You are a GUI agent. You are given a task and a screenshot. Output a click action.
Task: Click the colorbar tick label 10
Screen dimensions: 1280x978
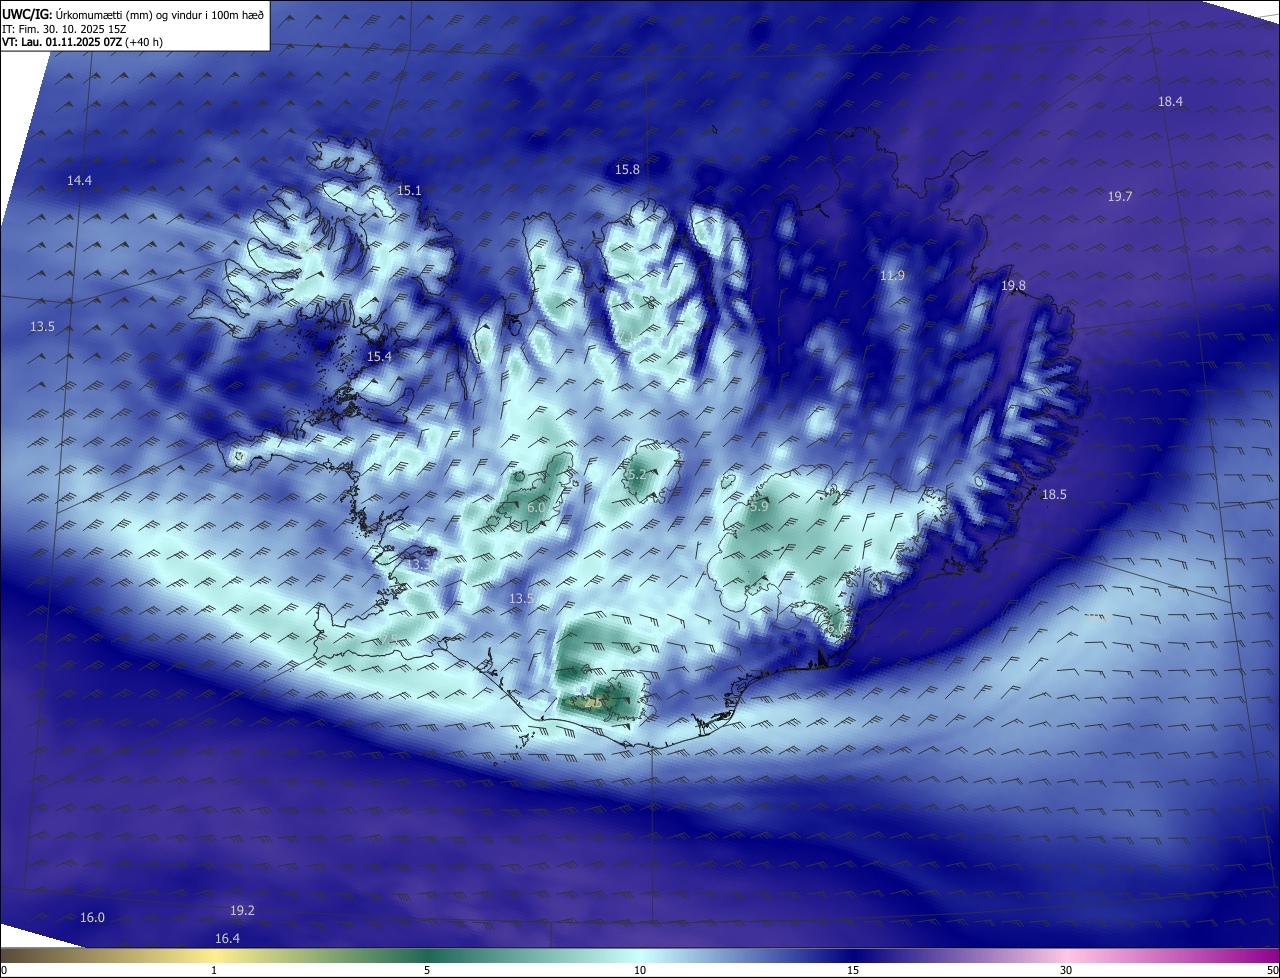[640, 970]
